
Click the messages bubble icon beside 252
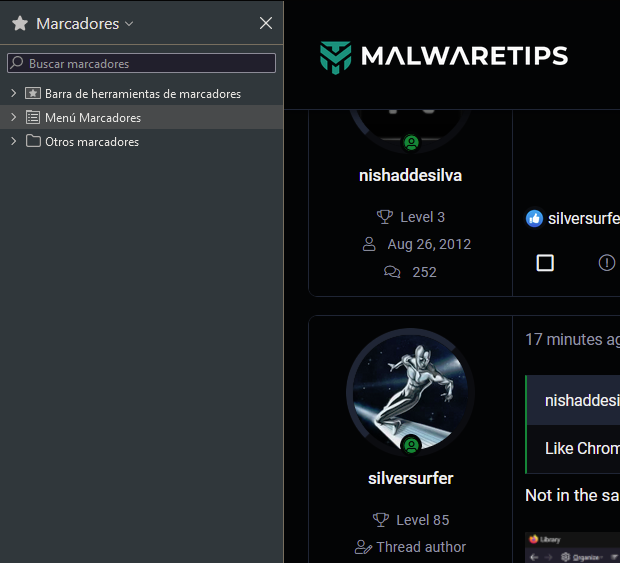392,272
